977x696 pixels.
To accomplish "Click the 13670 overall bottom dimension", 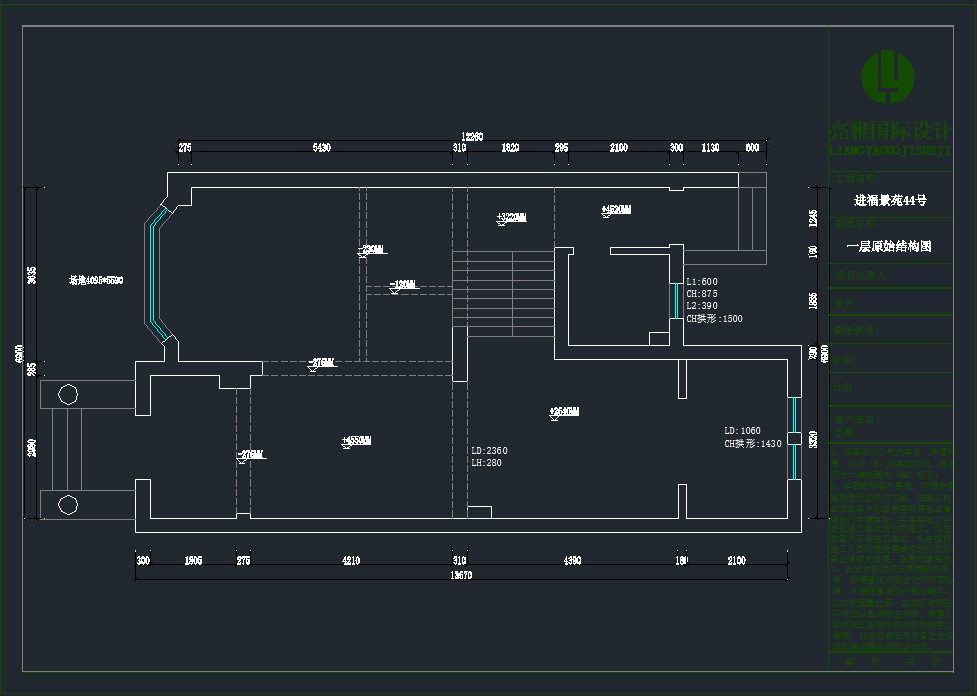I will point(461,575).
